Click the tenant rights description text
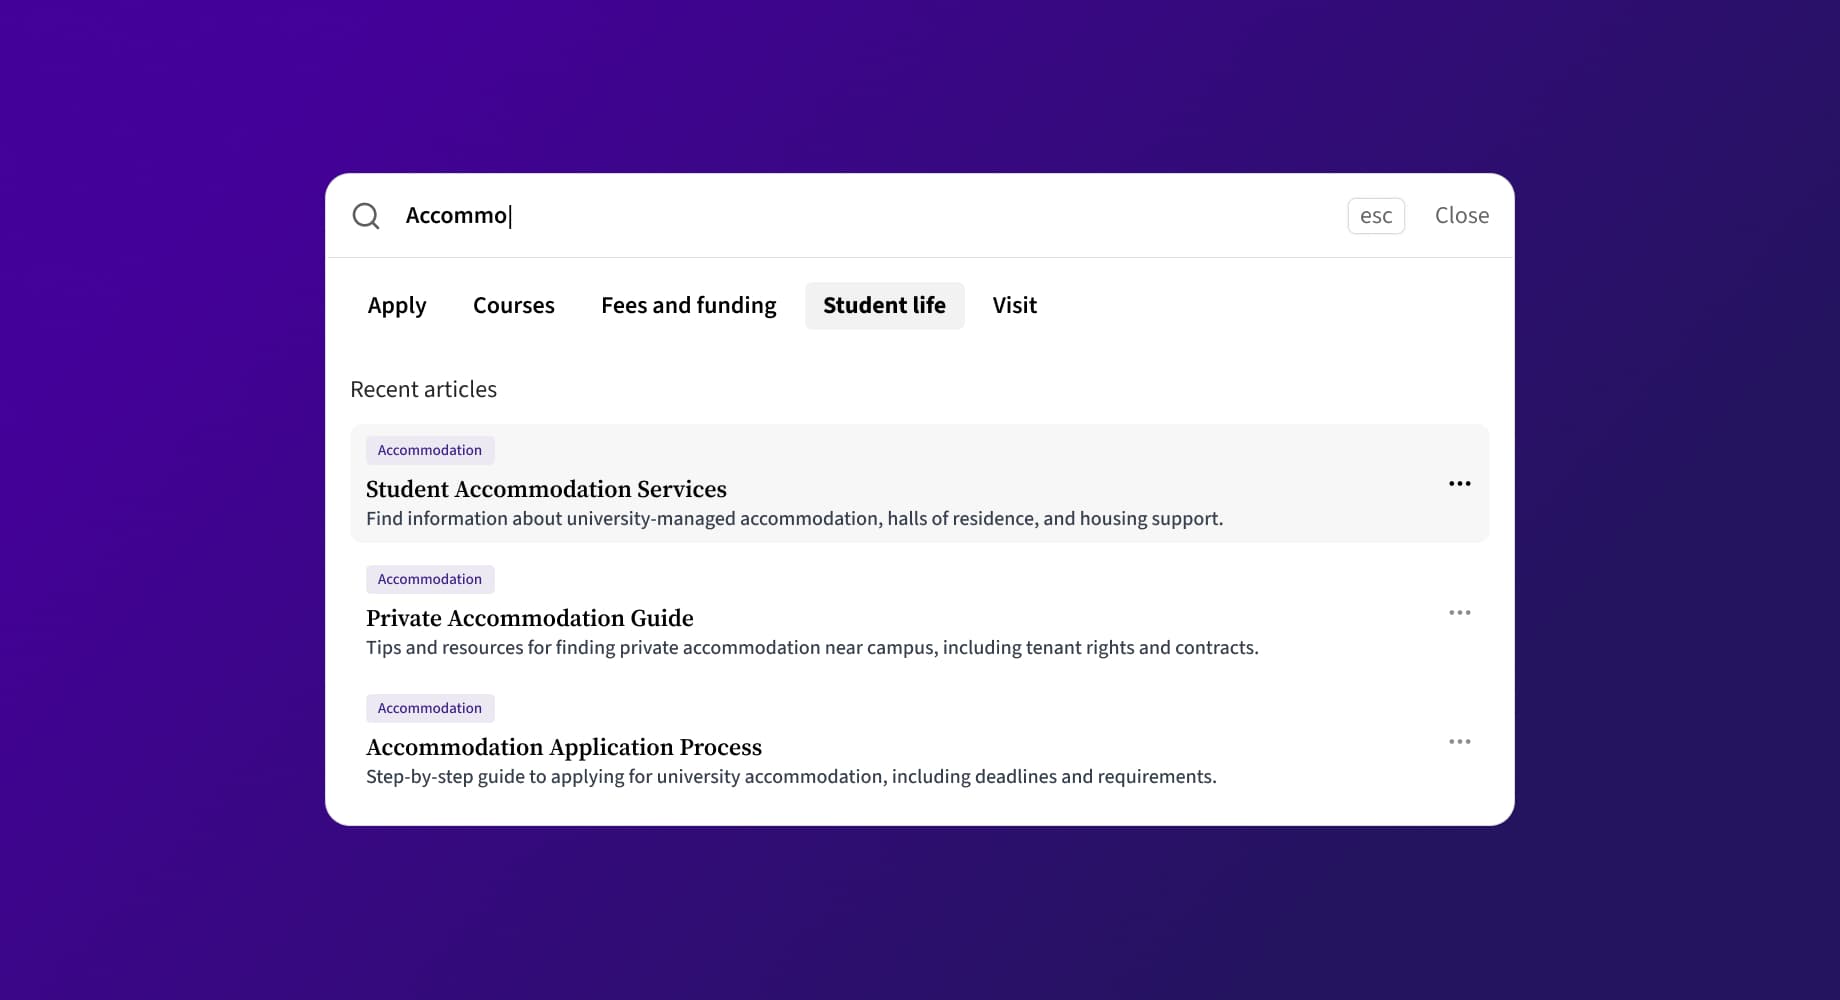1840x1000 pixels. [x=811, y=648]
